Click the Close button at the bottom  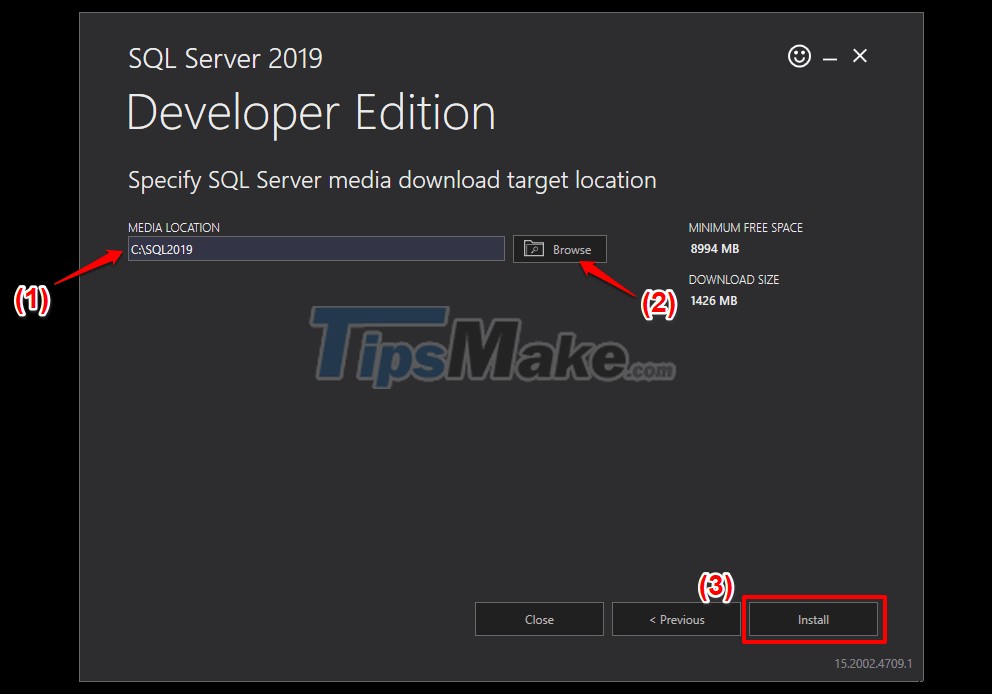point(539,619)
